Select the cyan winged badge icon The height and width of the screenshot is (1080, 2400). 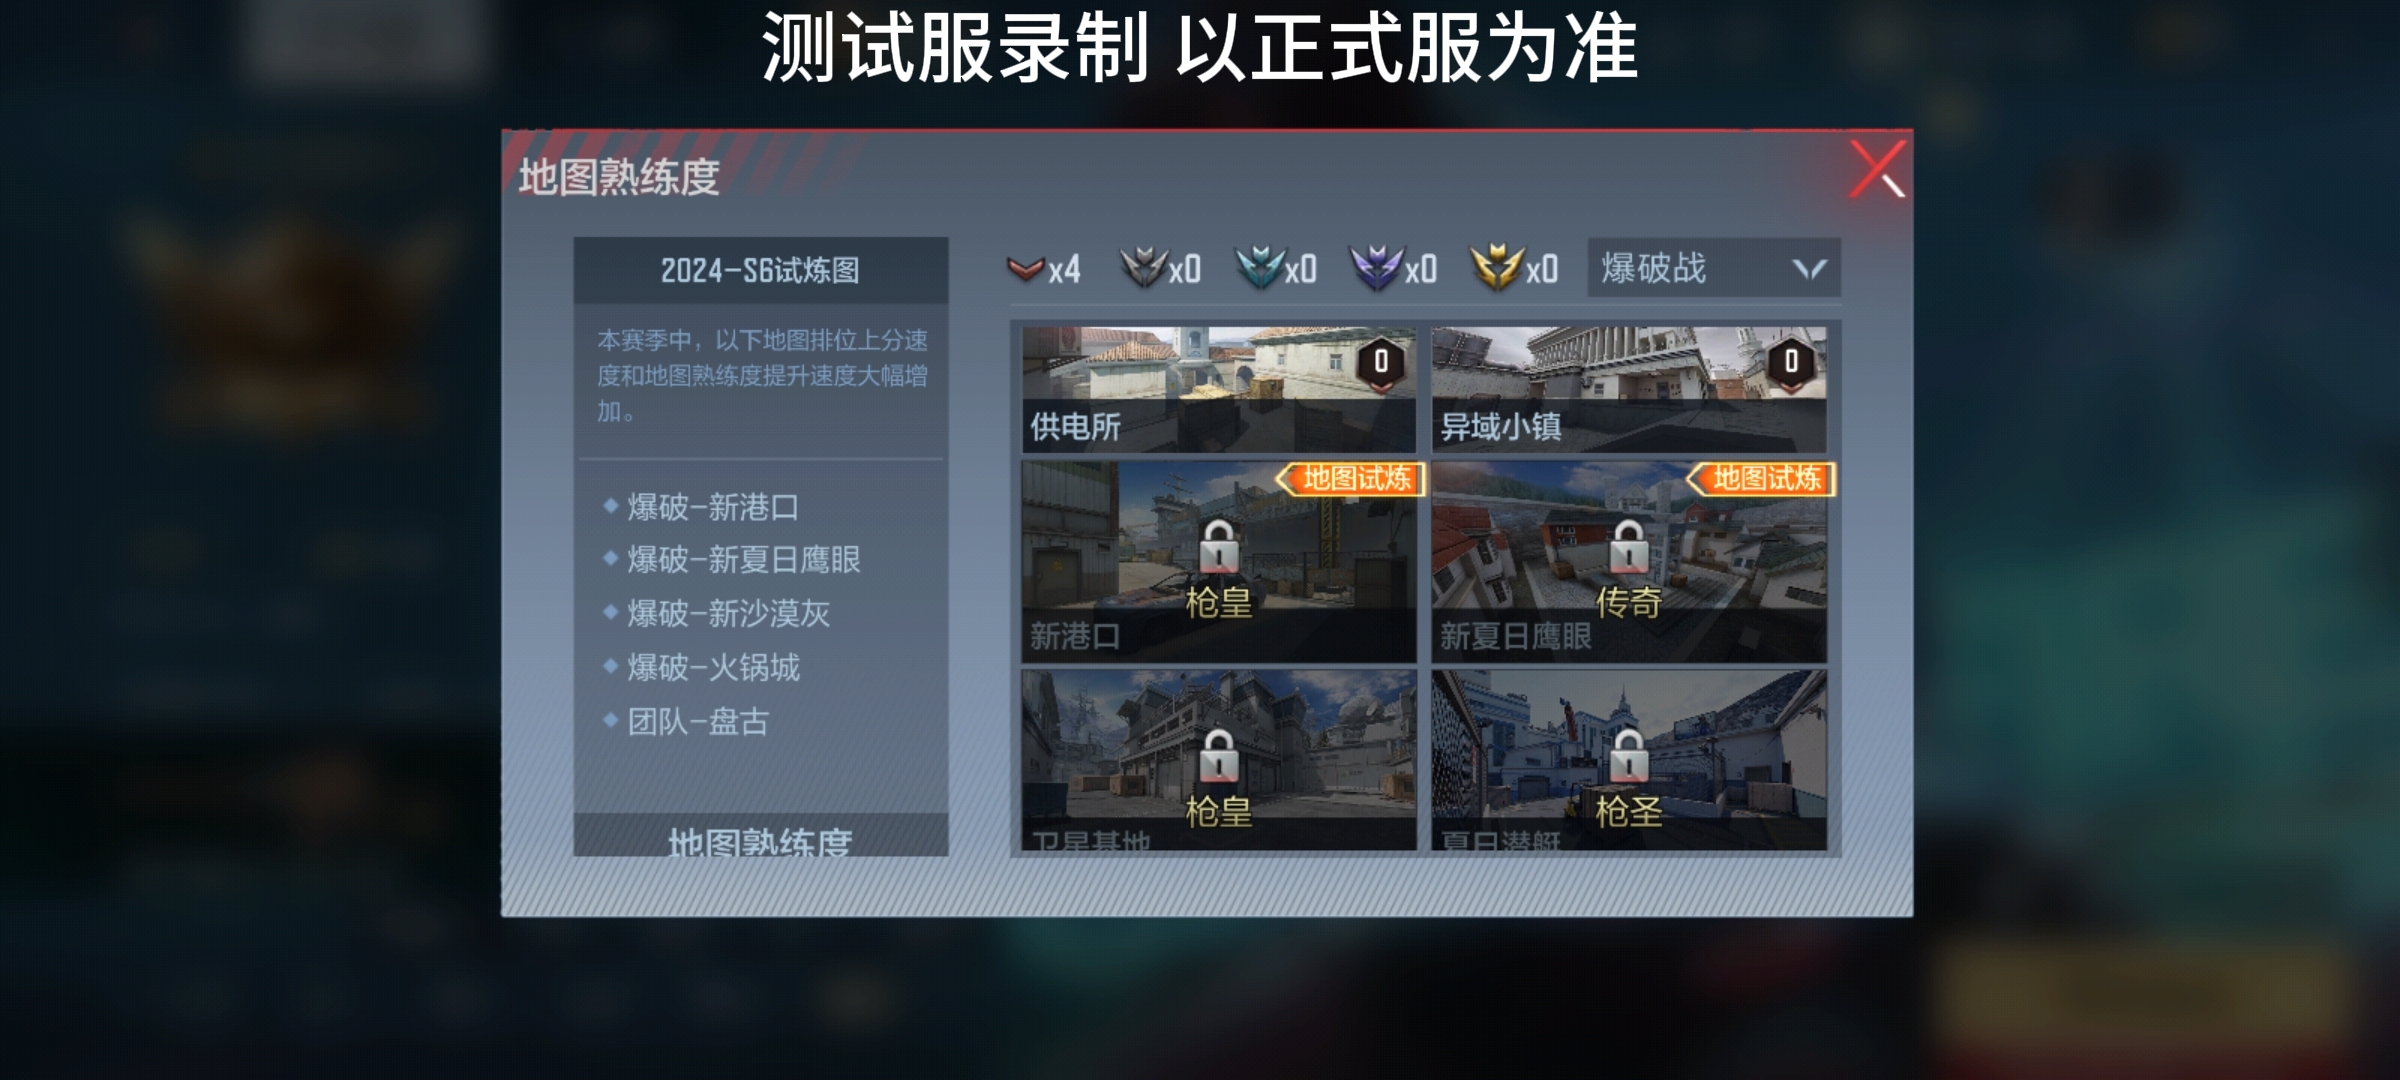pyautogui.click(x=1259, y=268)
